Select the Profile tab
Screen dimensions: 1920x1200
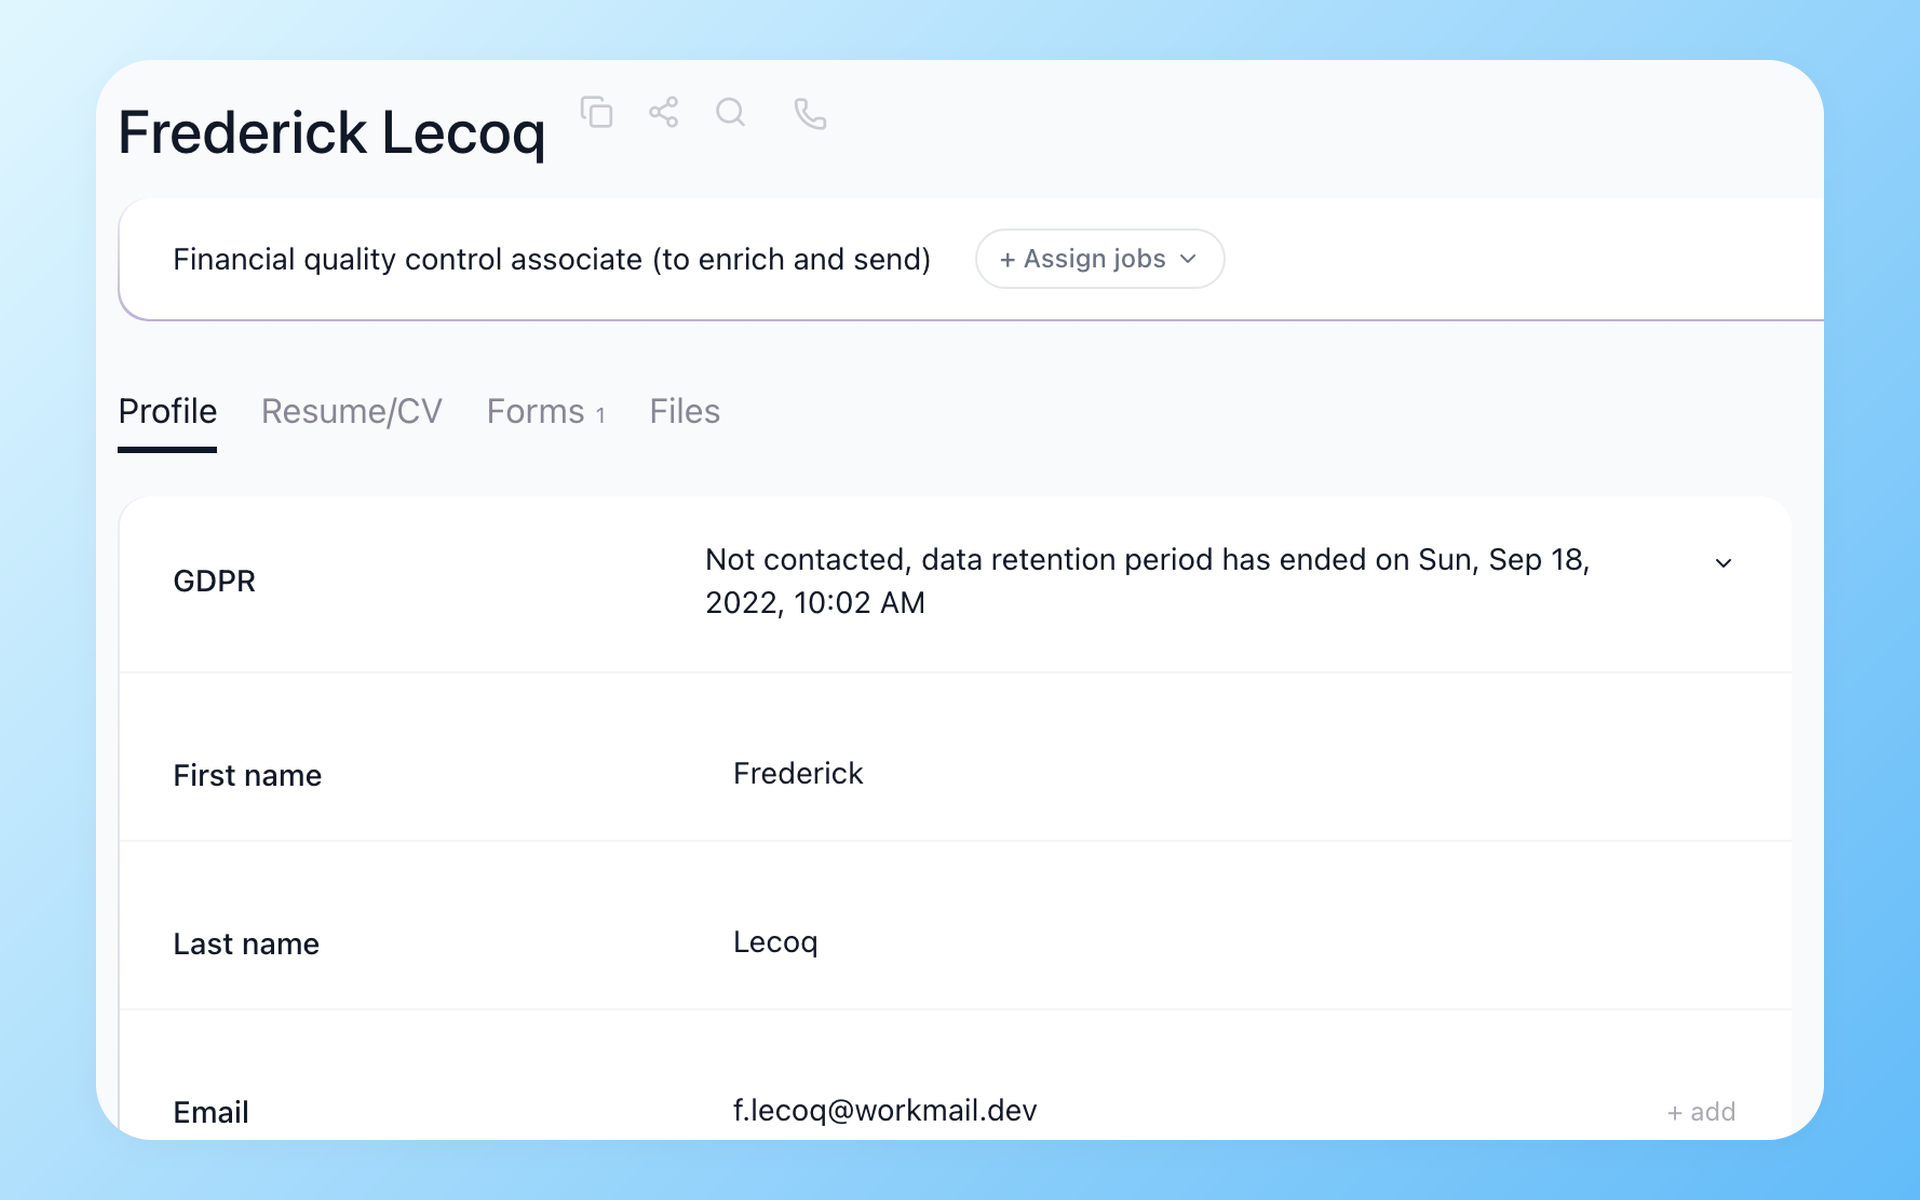pyautogui.click(x=167, y=411)
